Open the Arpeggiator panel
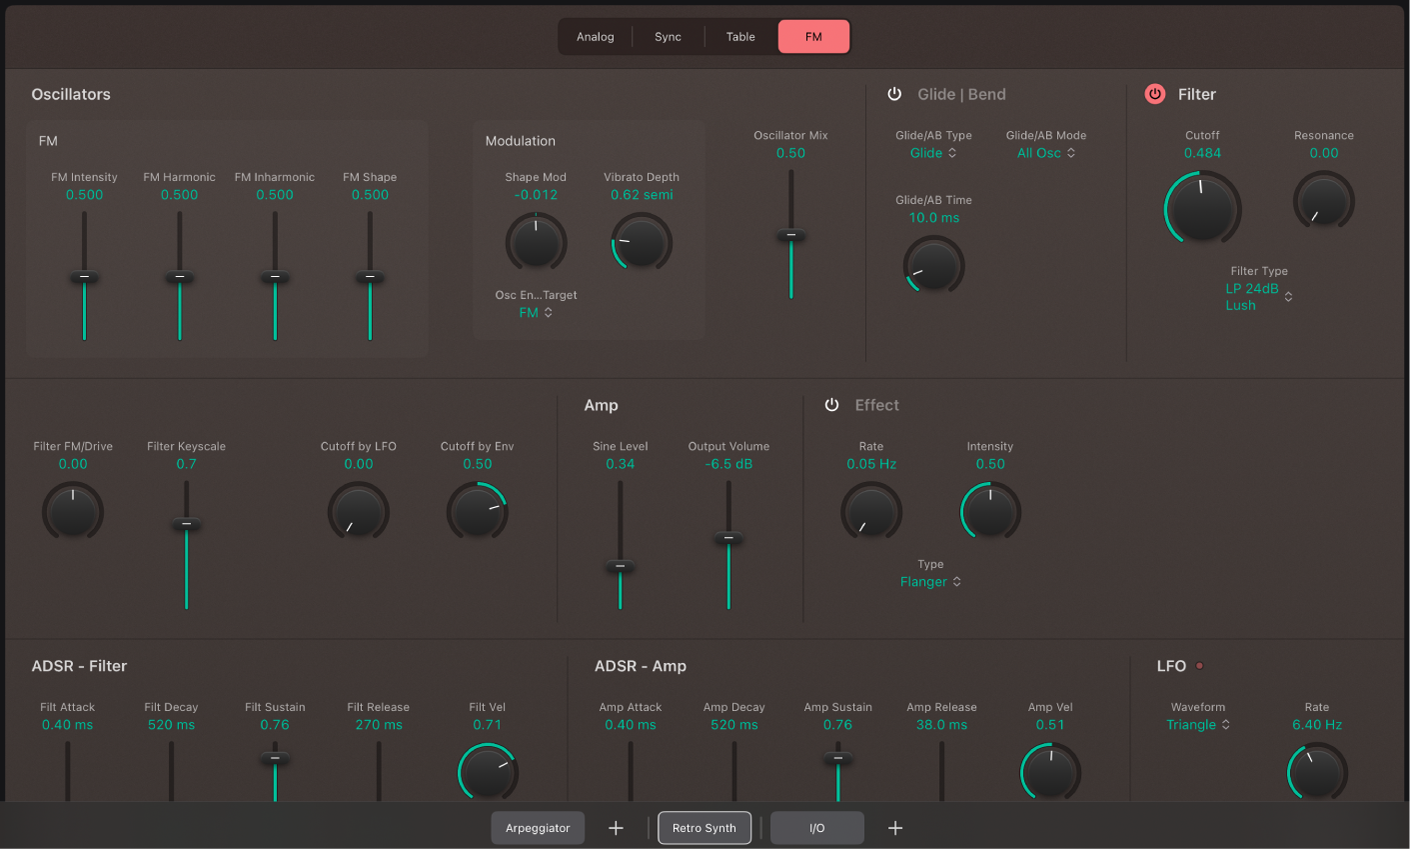Image resolution: width=1412 pixels, height=850 pixels. tap(537, 827)
